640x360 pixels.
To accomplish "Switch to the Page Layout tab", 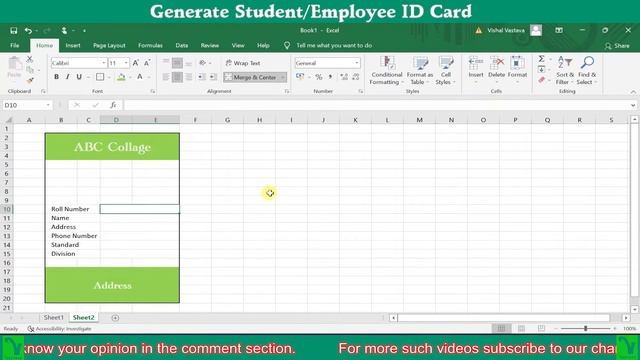I will pos(109,45).
